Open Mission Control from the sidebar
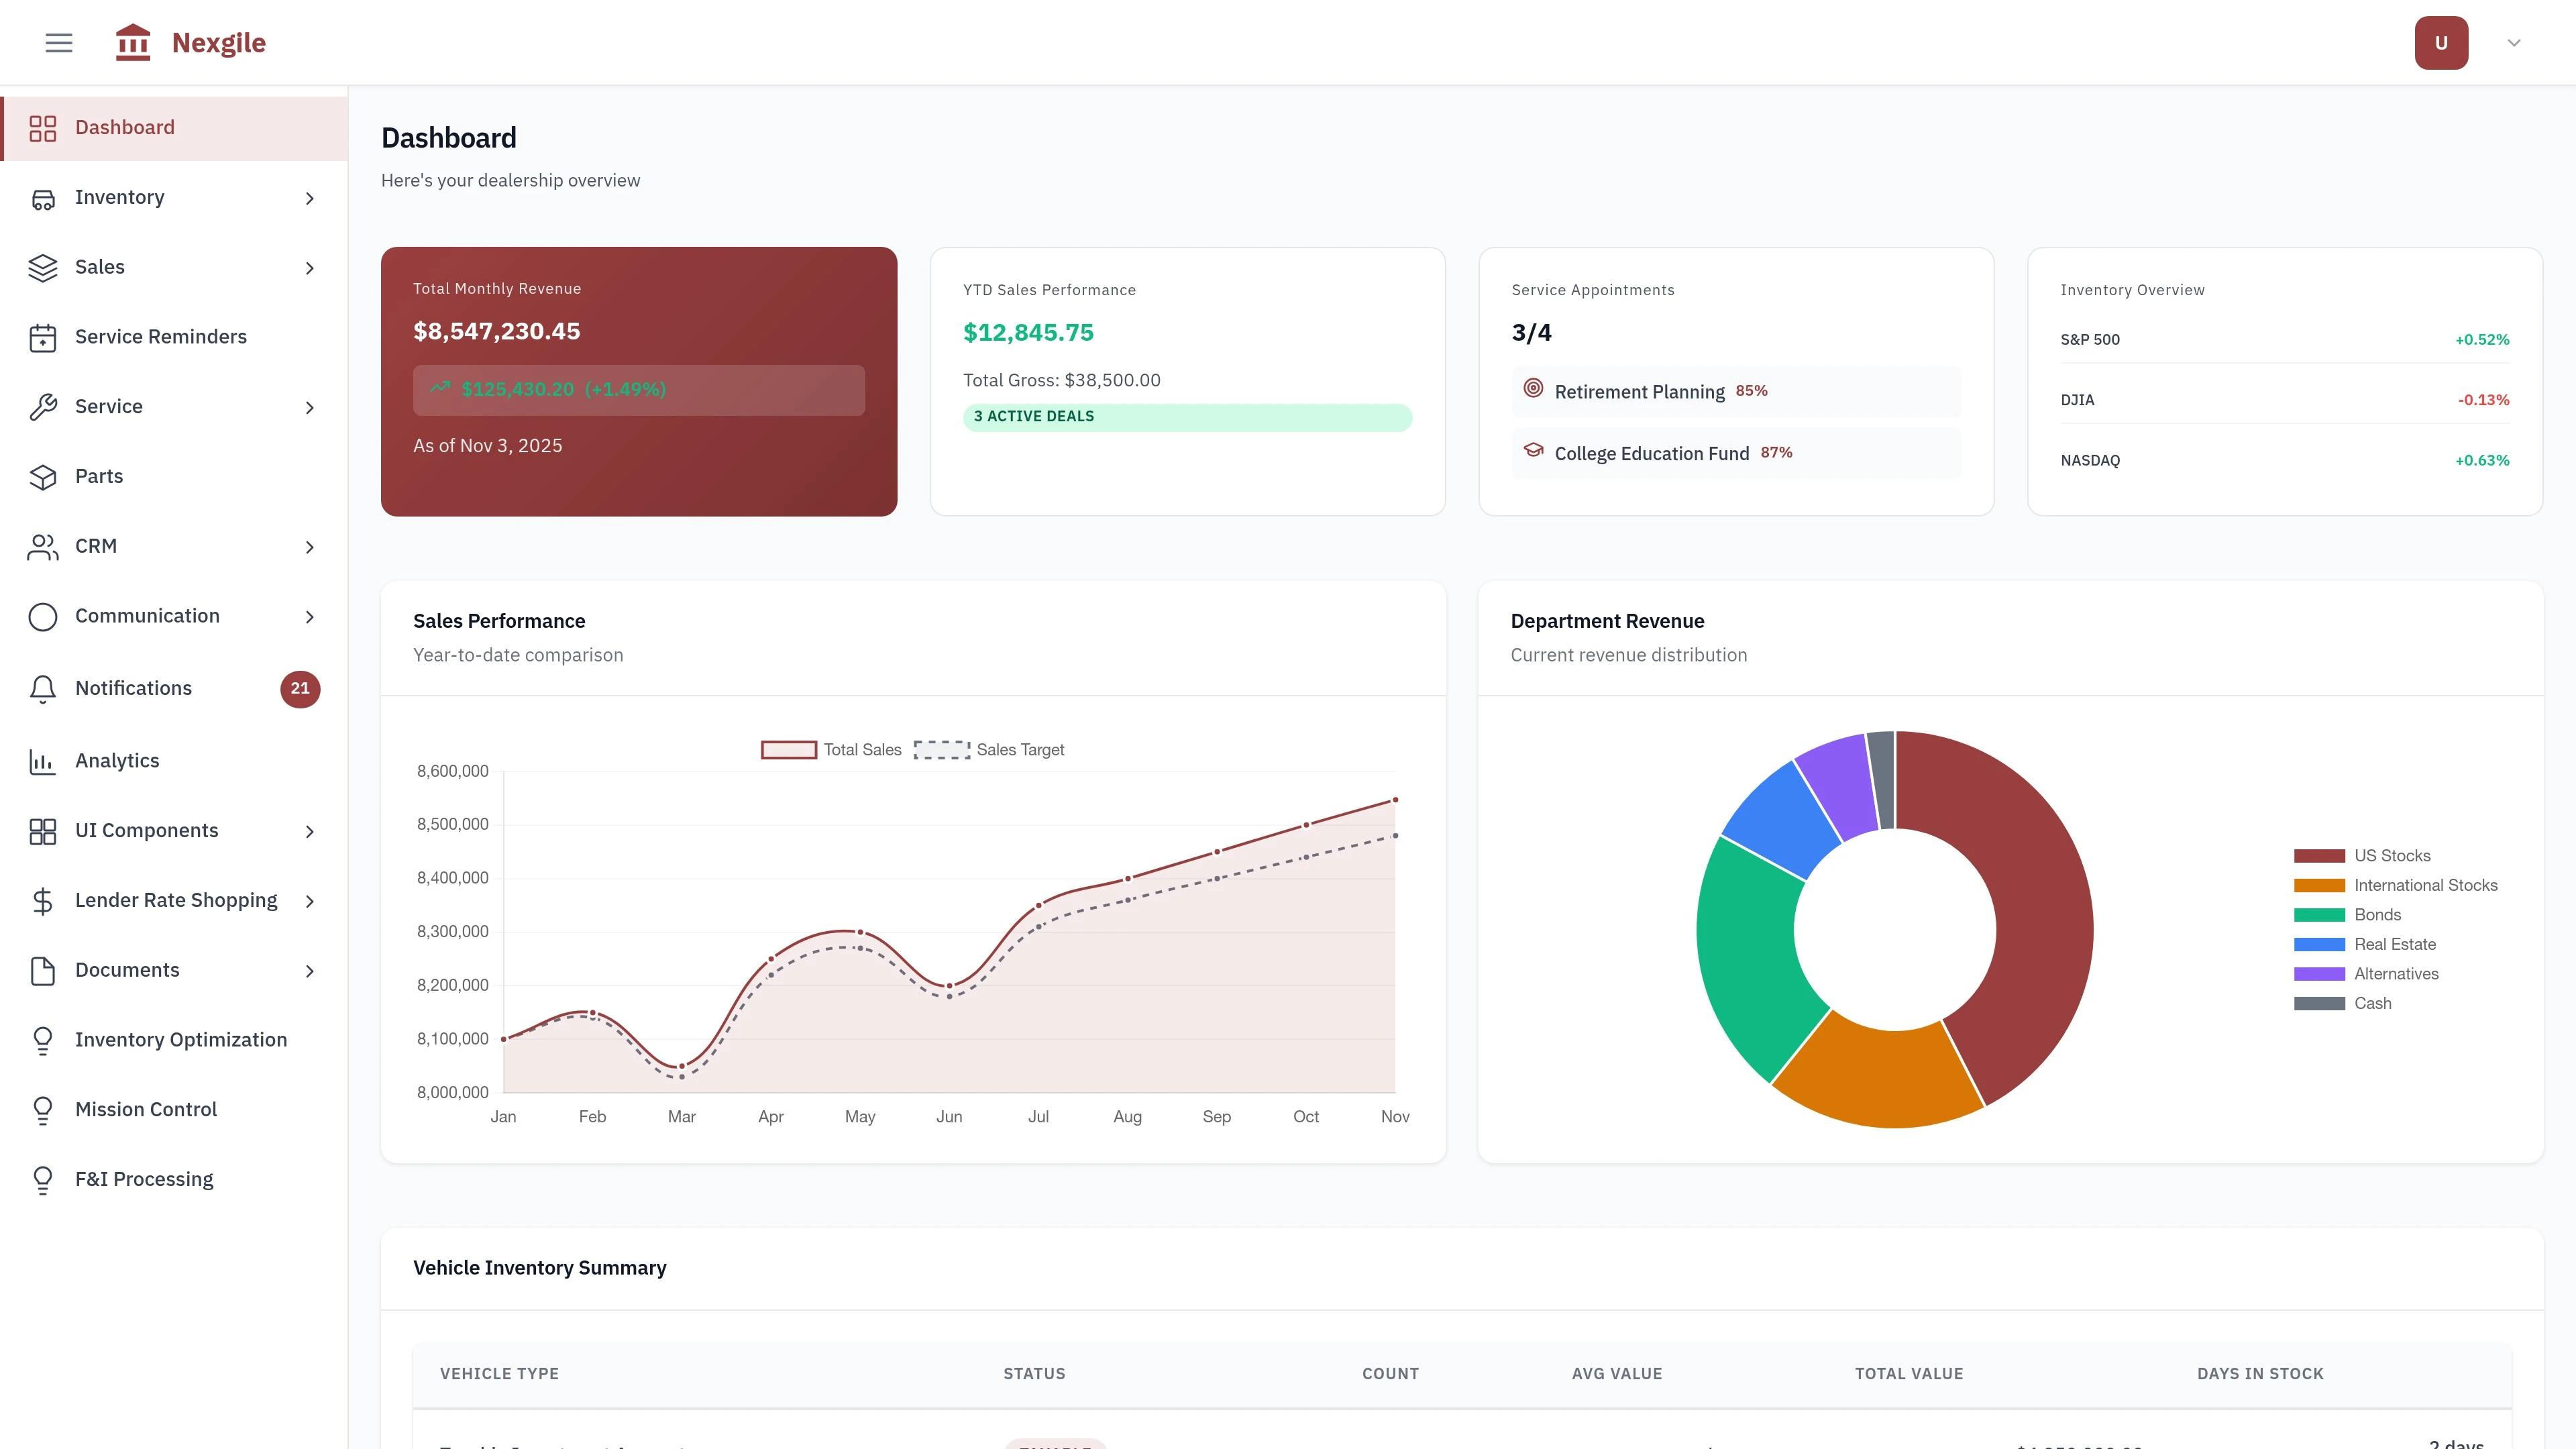The image size is (2576, 1449). point(146,1109)
